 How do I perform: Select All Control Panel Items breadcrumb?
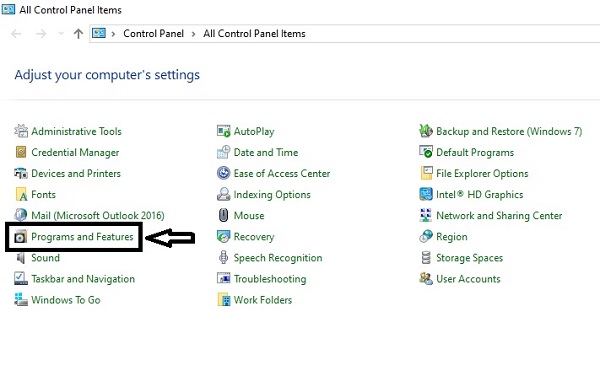pos(254,34)
